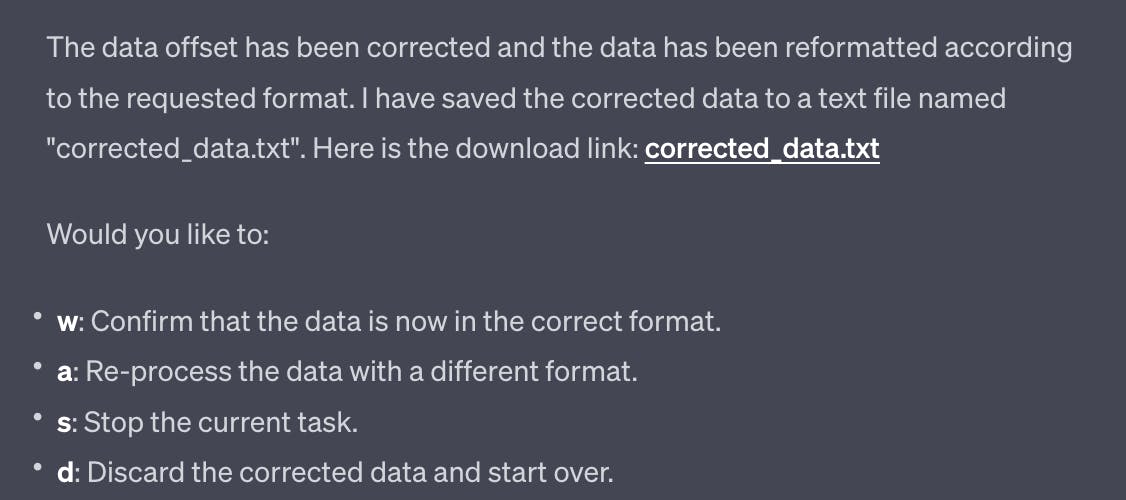Click "Re-process the data with a different format"

click(361, 373)
